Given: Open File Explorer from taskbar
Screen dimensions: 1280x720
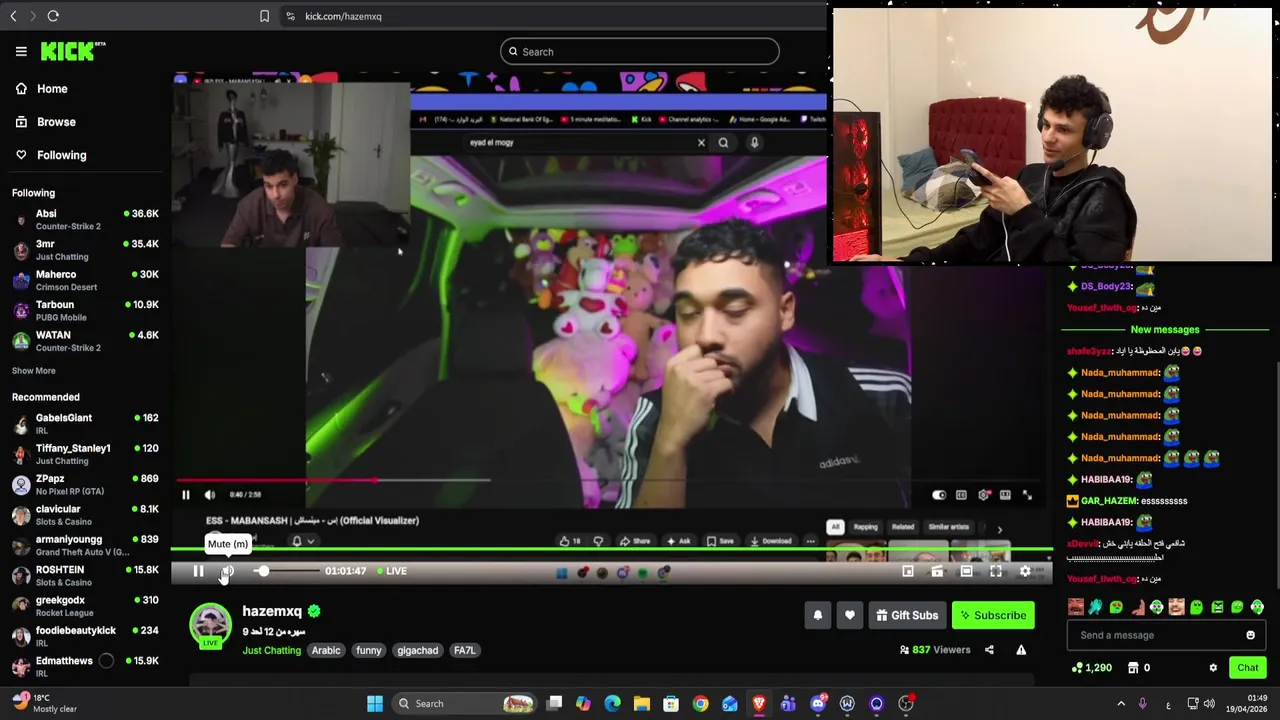Looking at the screenshot, I should 642,703.
